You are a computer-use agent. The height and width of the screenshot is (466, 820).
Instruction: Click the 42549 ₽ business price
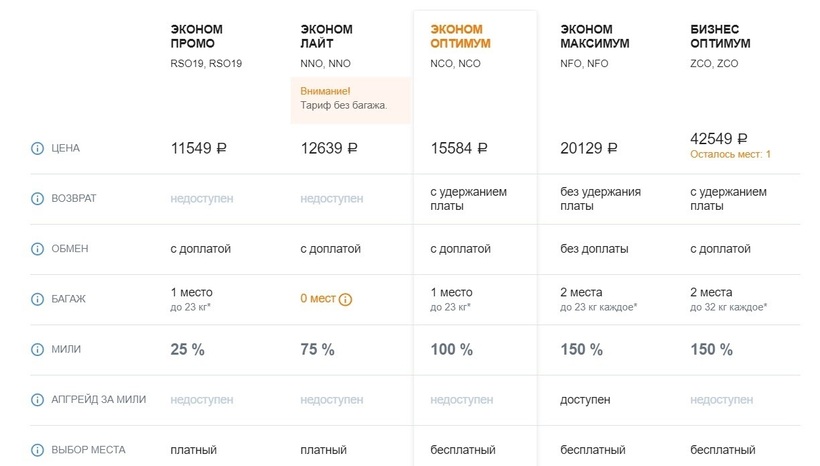719,139
